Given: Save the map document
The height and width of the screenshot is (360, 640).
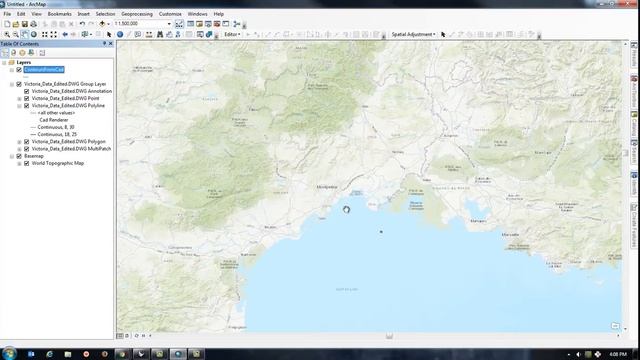Looking at the screenshot, I should click(x=24, y=24).
